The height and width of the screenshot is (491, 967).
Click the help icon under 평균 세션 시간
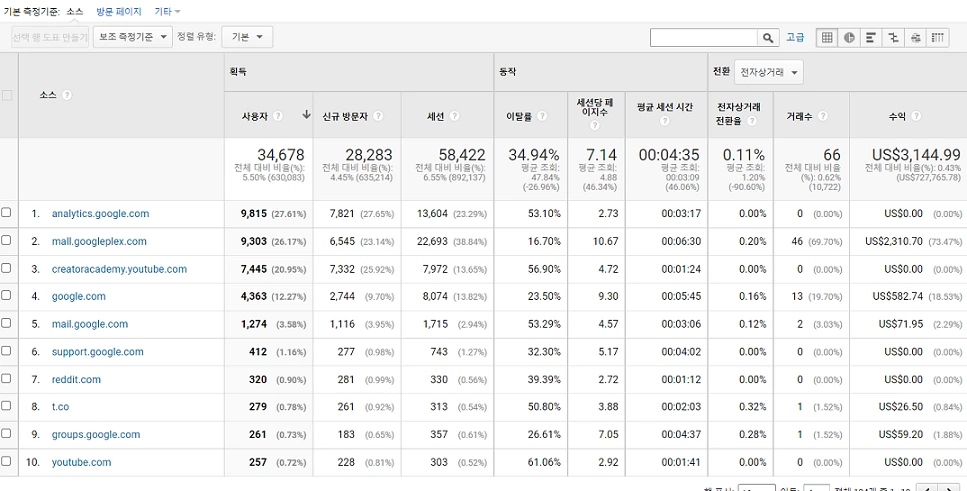click(x=665, y=122)
